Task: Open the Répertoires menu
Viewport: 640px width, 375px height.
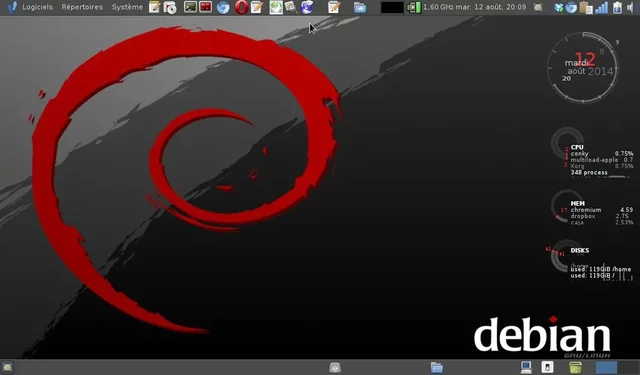Action: click(x=82, y=7)
